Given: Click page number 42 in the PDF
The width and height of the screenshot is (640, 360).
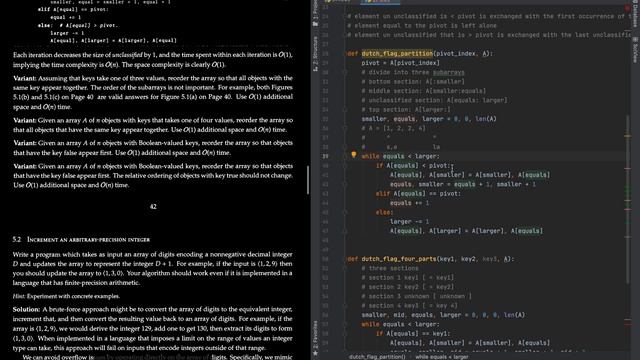Looking at the screenshot, I should [x=153, y=207].
